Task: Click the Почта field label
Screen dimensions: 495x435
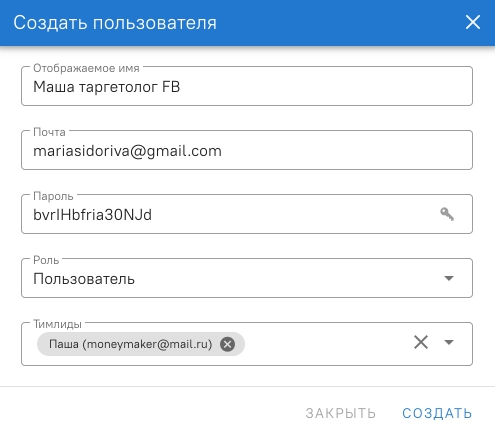Action: tap(49, 132)
